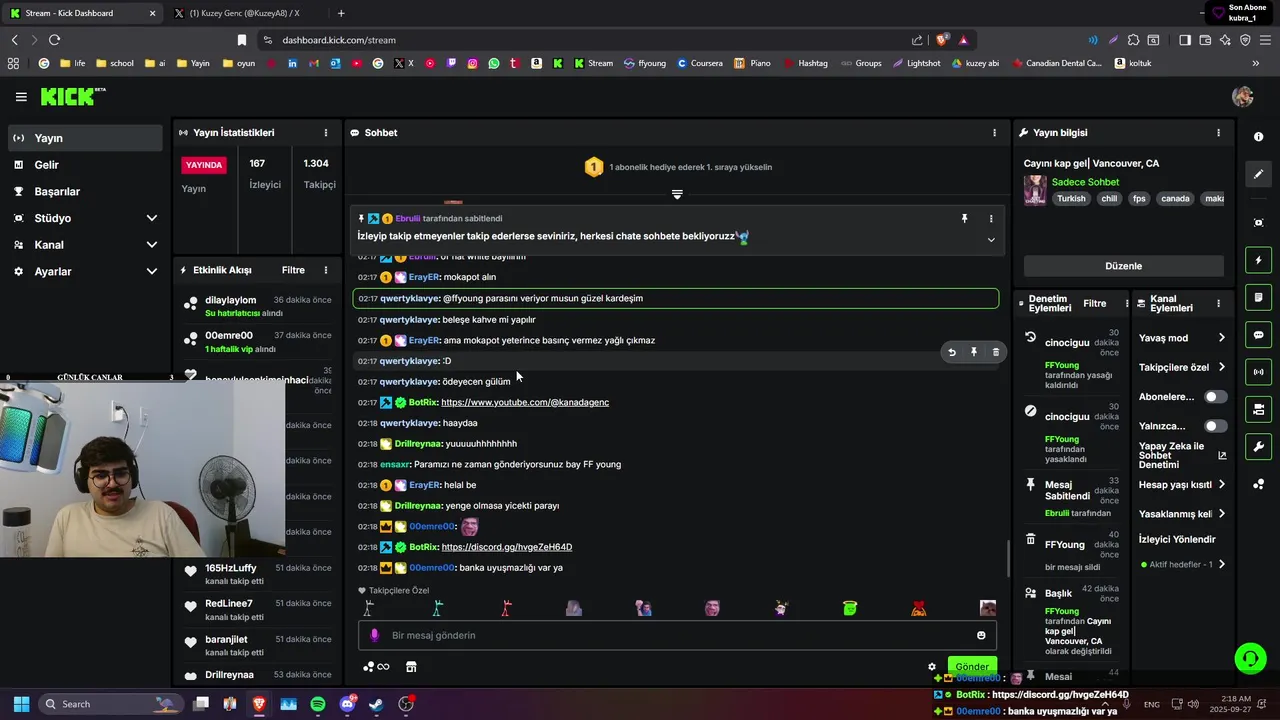Click lightning bolt icon in right sidebar
The height and width of the screenshot is (720, 1280).
click(1259, 260)
